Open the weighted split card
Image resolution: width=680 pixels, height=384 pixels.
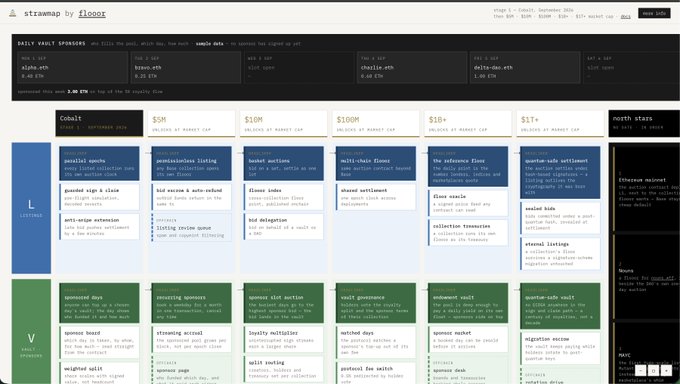99,373
